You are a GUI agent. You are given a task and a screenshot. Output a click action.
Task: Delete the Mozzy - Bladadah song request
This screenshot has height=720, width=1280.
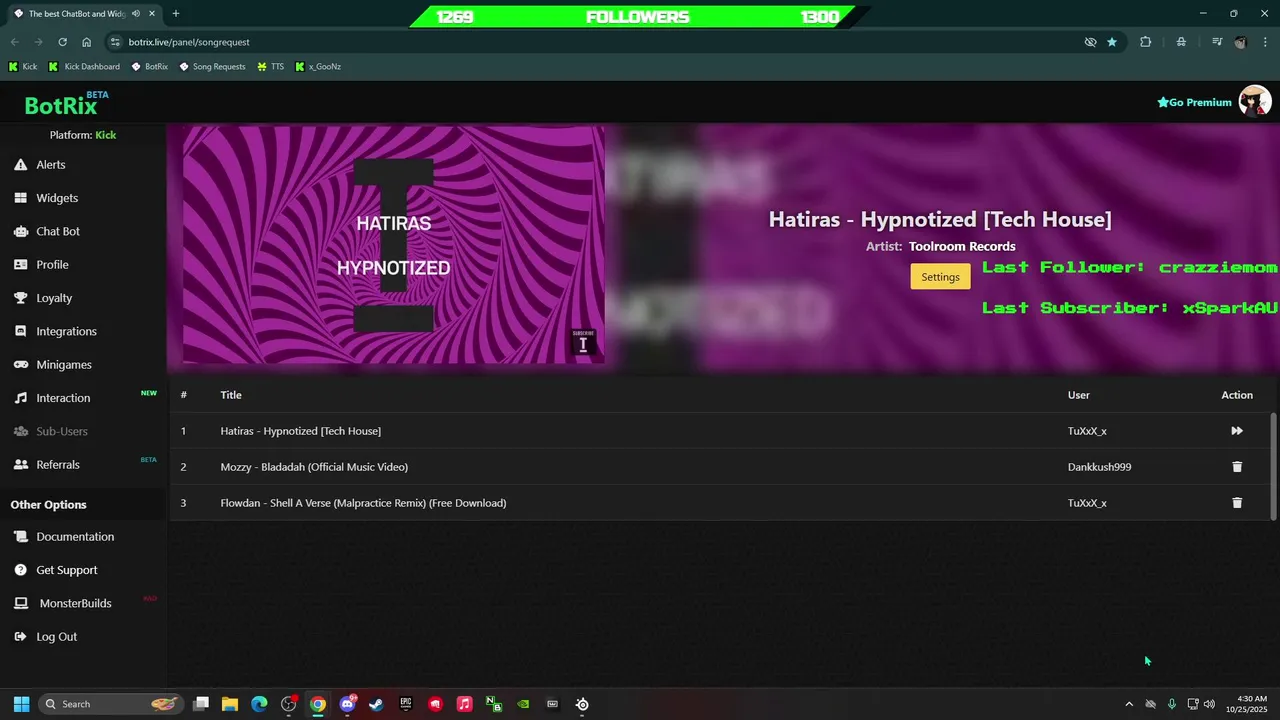coord(1237,467)
